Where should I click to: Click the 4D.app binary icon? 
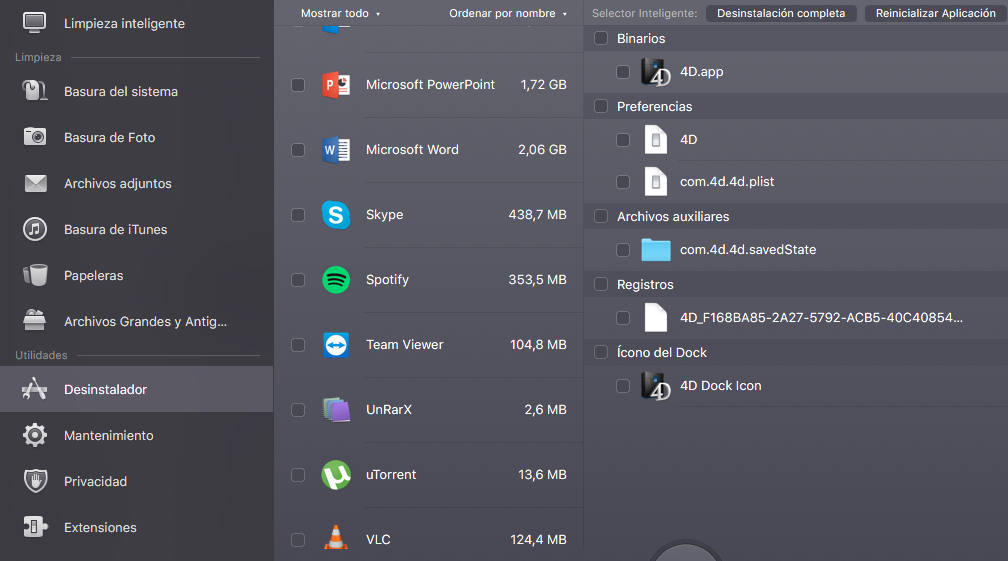[656, 72]
